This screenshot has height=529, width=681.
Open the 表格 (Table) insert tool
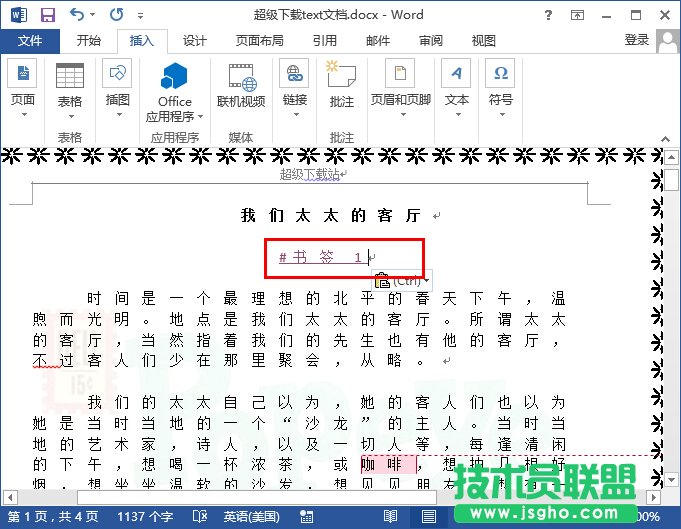click(x=69, y=87)
